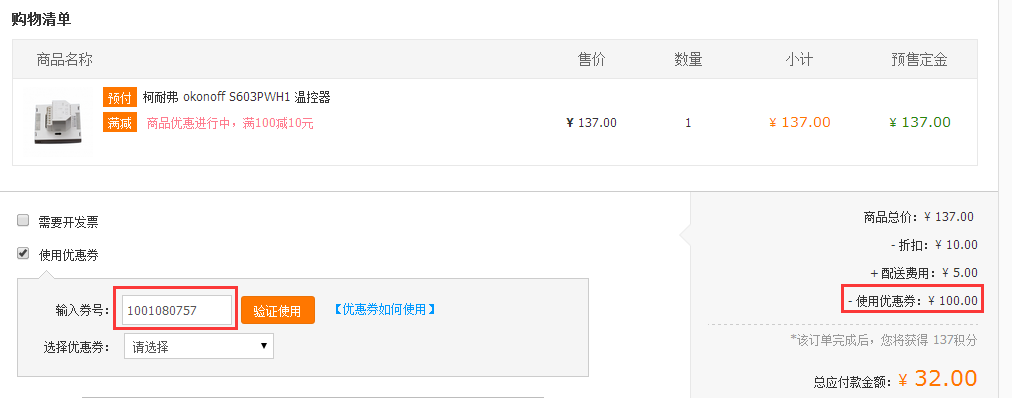The image size is (1012, 398).
Task: Uncheck the 使用优惠券 coupon checkbox
Action: coord(23,254)
